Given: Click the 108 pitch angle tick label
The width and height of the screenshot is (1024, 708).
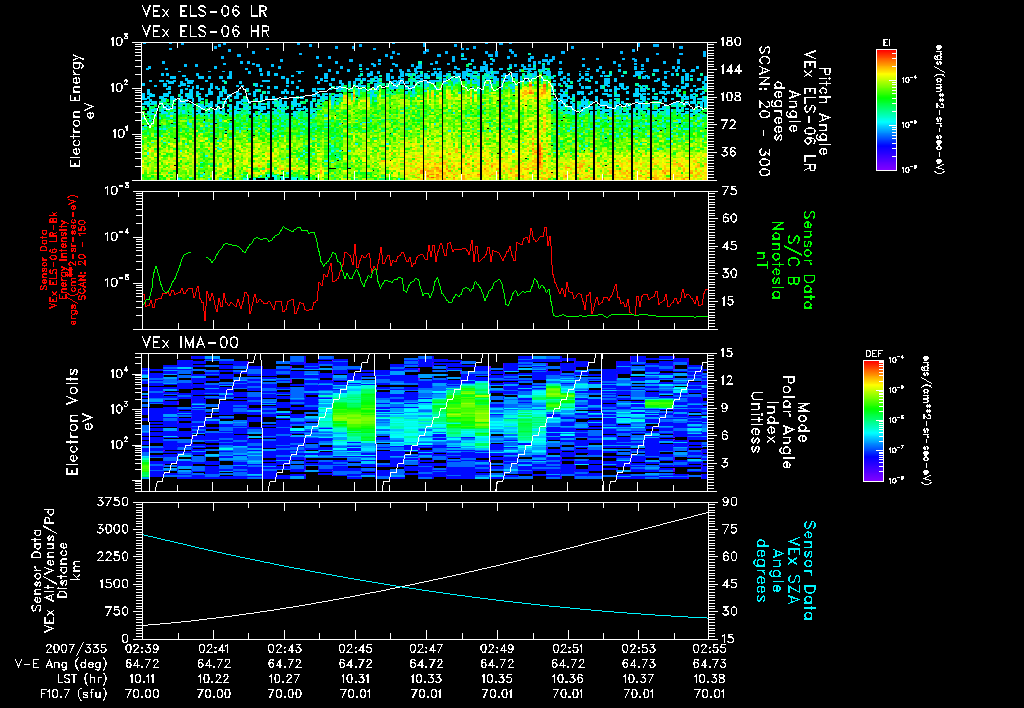Looking at the screenshot, I should click(730, 97).
